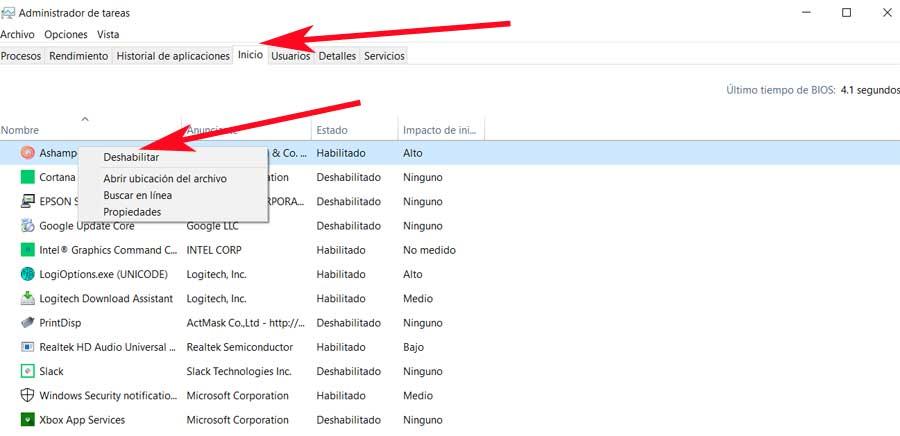Switch to the Usuarios tab
Image resolution: width=900 pixels, height=436 pixels.
291,56
